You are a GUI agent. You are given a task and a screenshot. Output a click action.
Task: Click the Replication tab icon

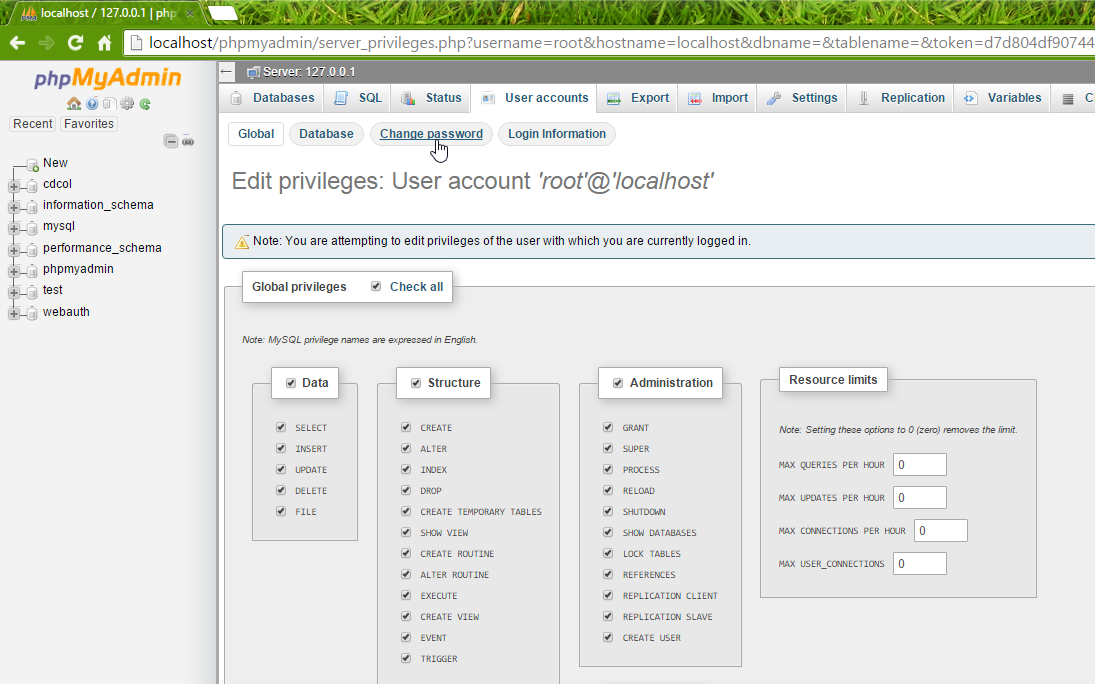[x=864, y=99]
